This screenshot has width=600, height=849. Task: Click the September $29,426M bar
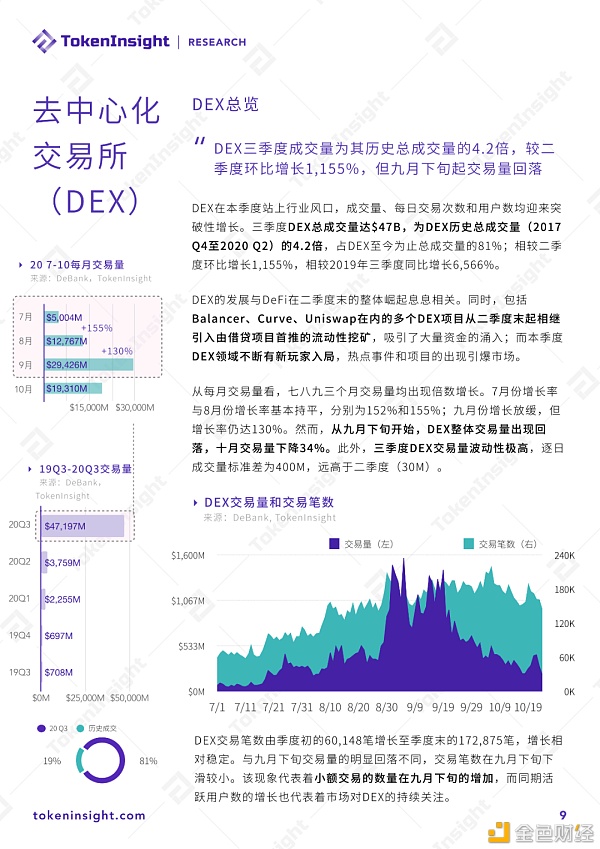pos(88,364)
